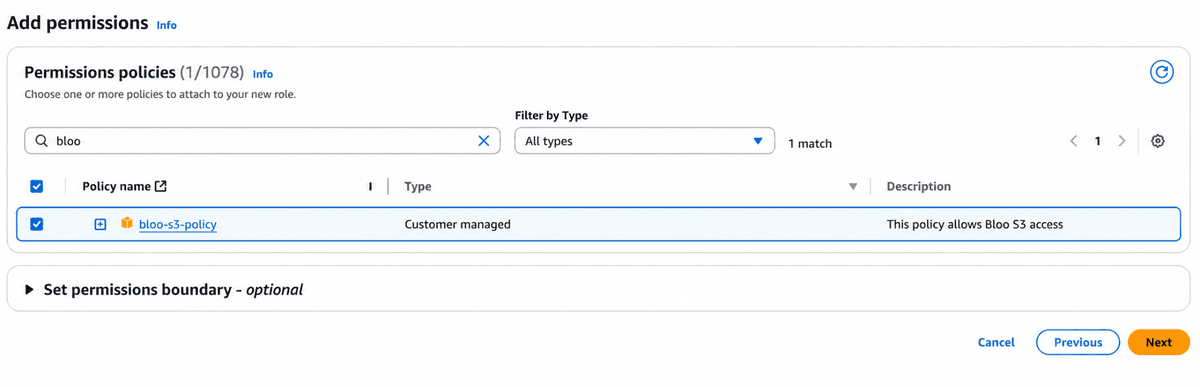The width and height of the screenshot is (1200, 387).
Task: Uncheck the bloo-s3-policy row checkbox
Action: [x=37, y=224]
